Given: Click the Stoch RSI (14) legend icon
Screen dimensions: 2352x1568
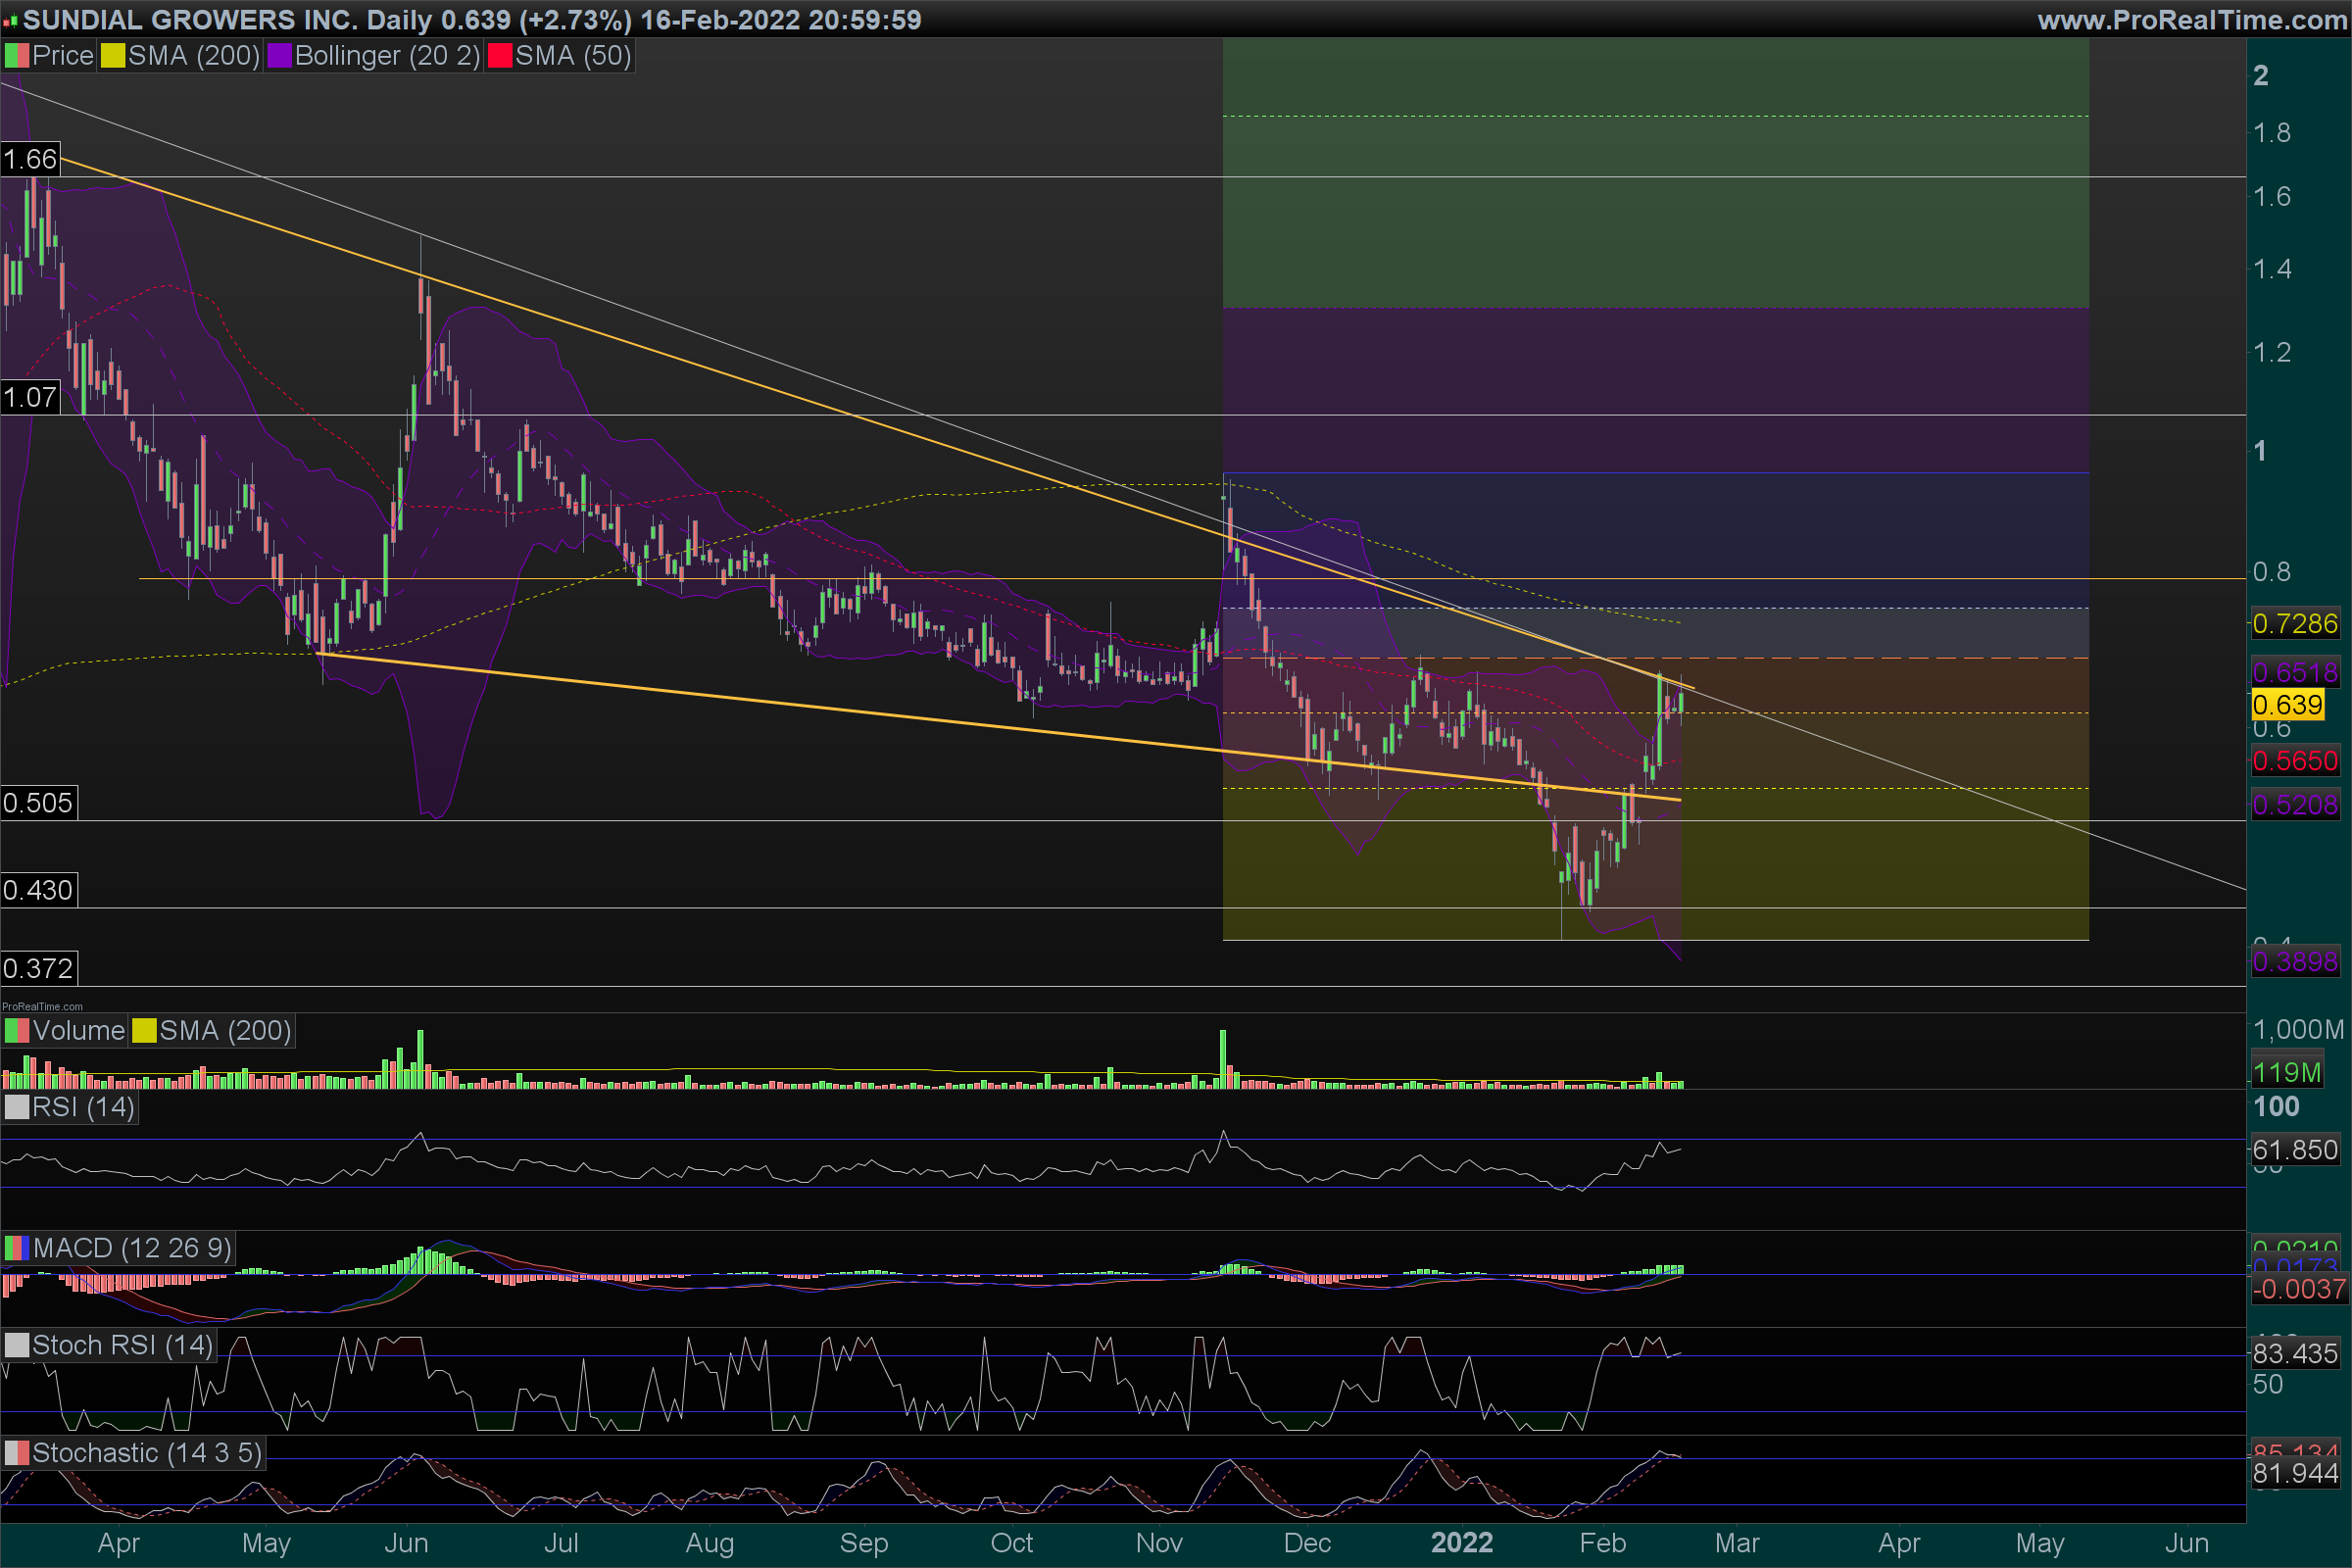Looking at the screenshot, I should (x=17, y=1345).
